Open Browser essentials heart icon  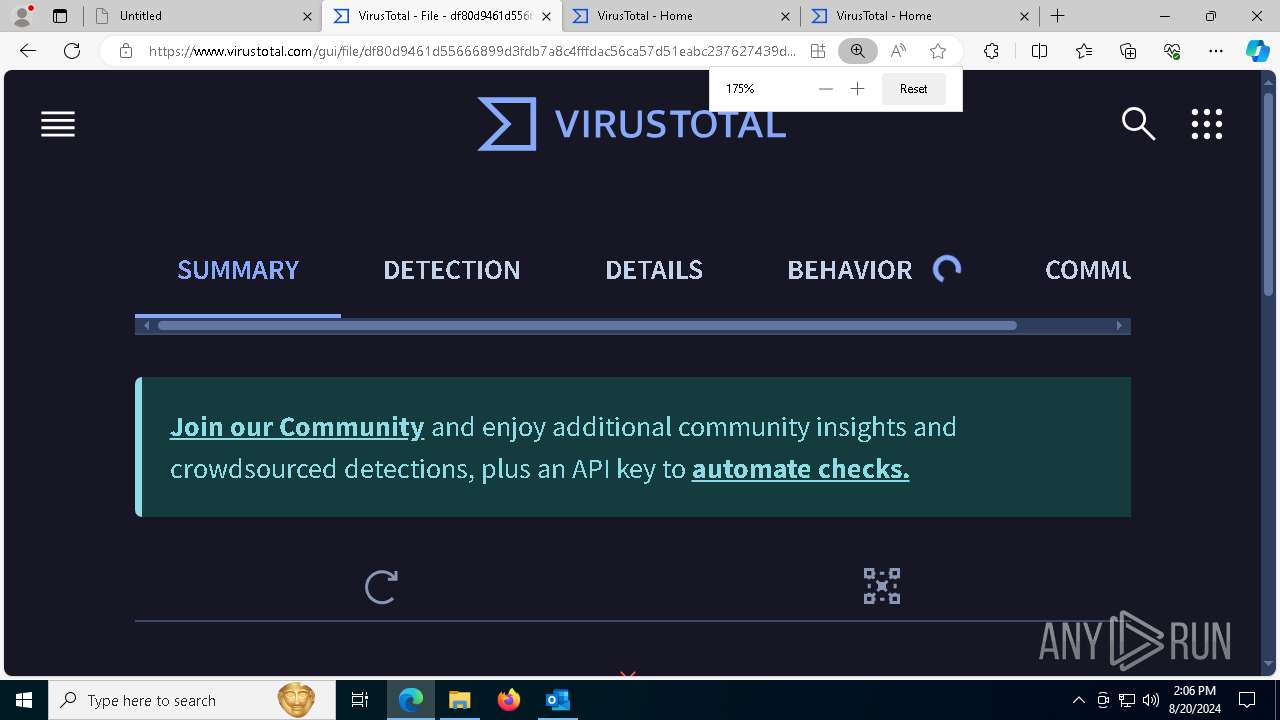tap(1172, 51)
